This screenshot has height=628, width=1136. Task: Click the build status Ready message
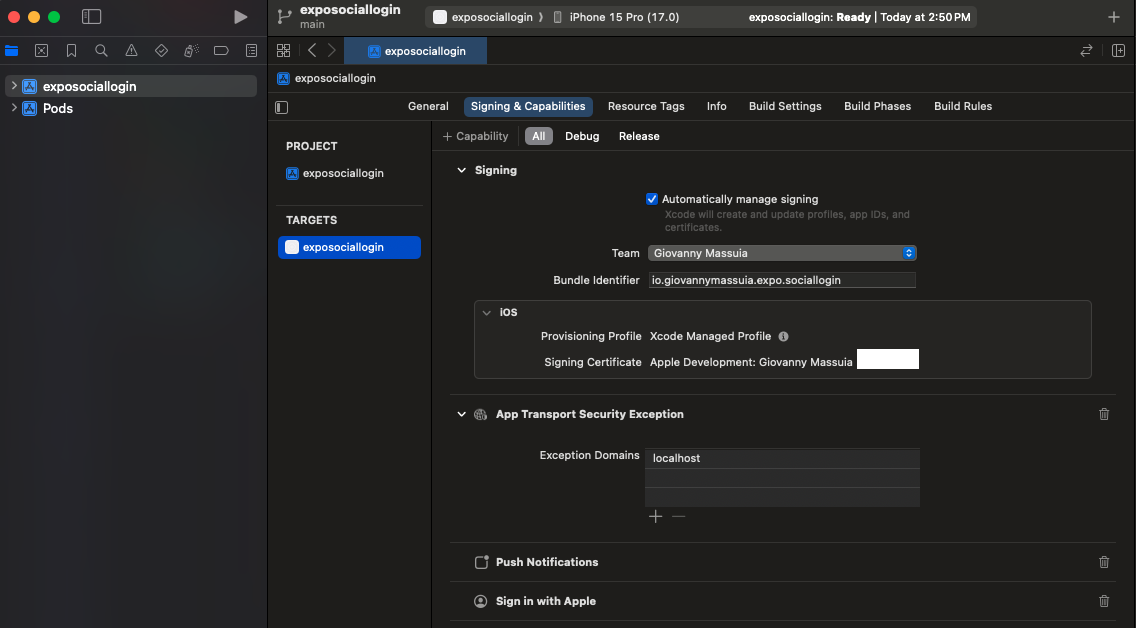click(x=859, y=17)
